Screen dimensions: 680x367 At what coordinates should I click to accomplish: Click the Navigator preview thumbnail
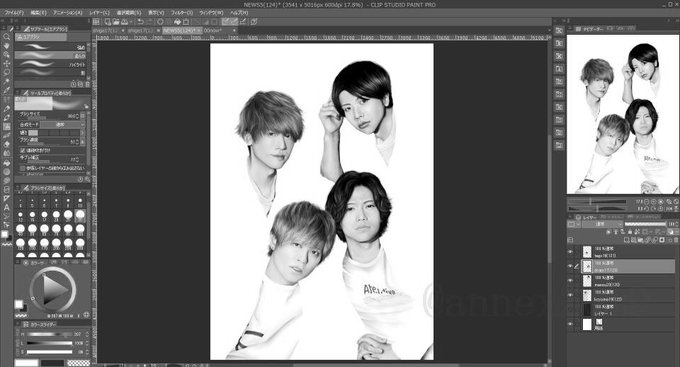623,115
